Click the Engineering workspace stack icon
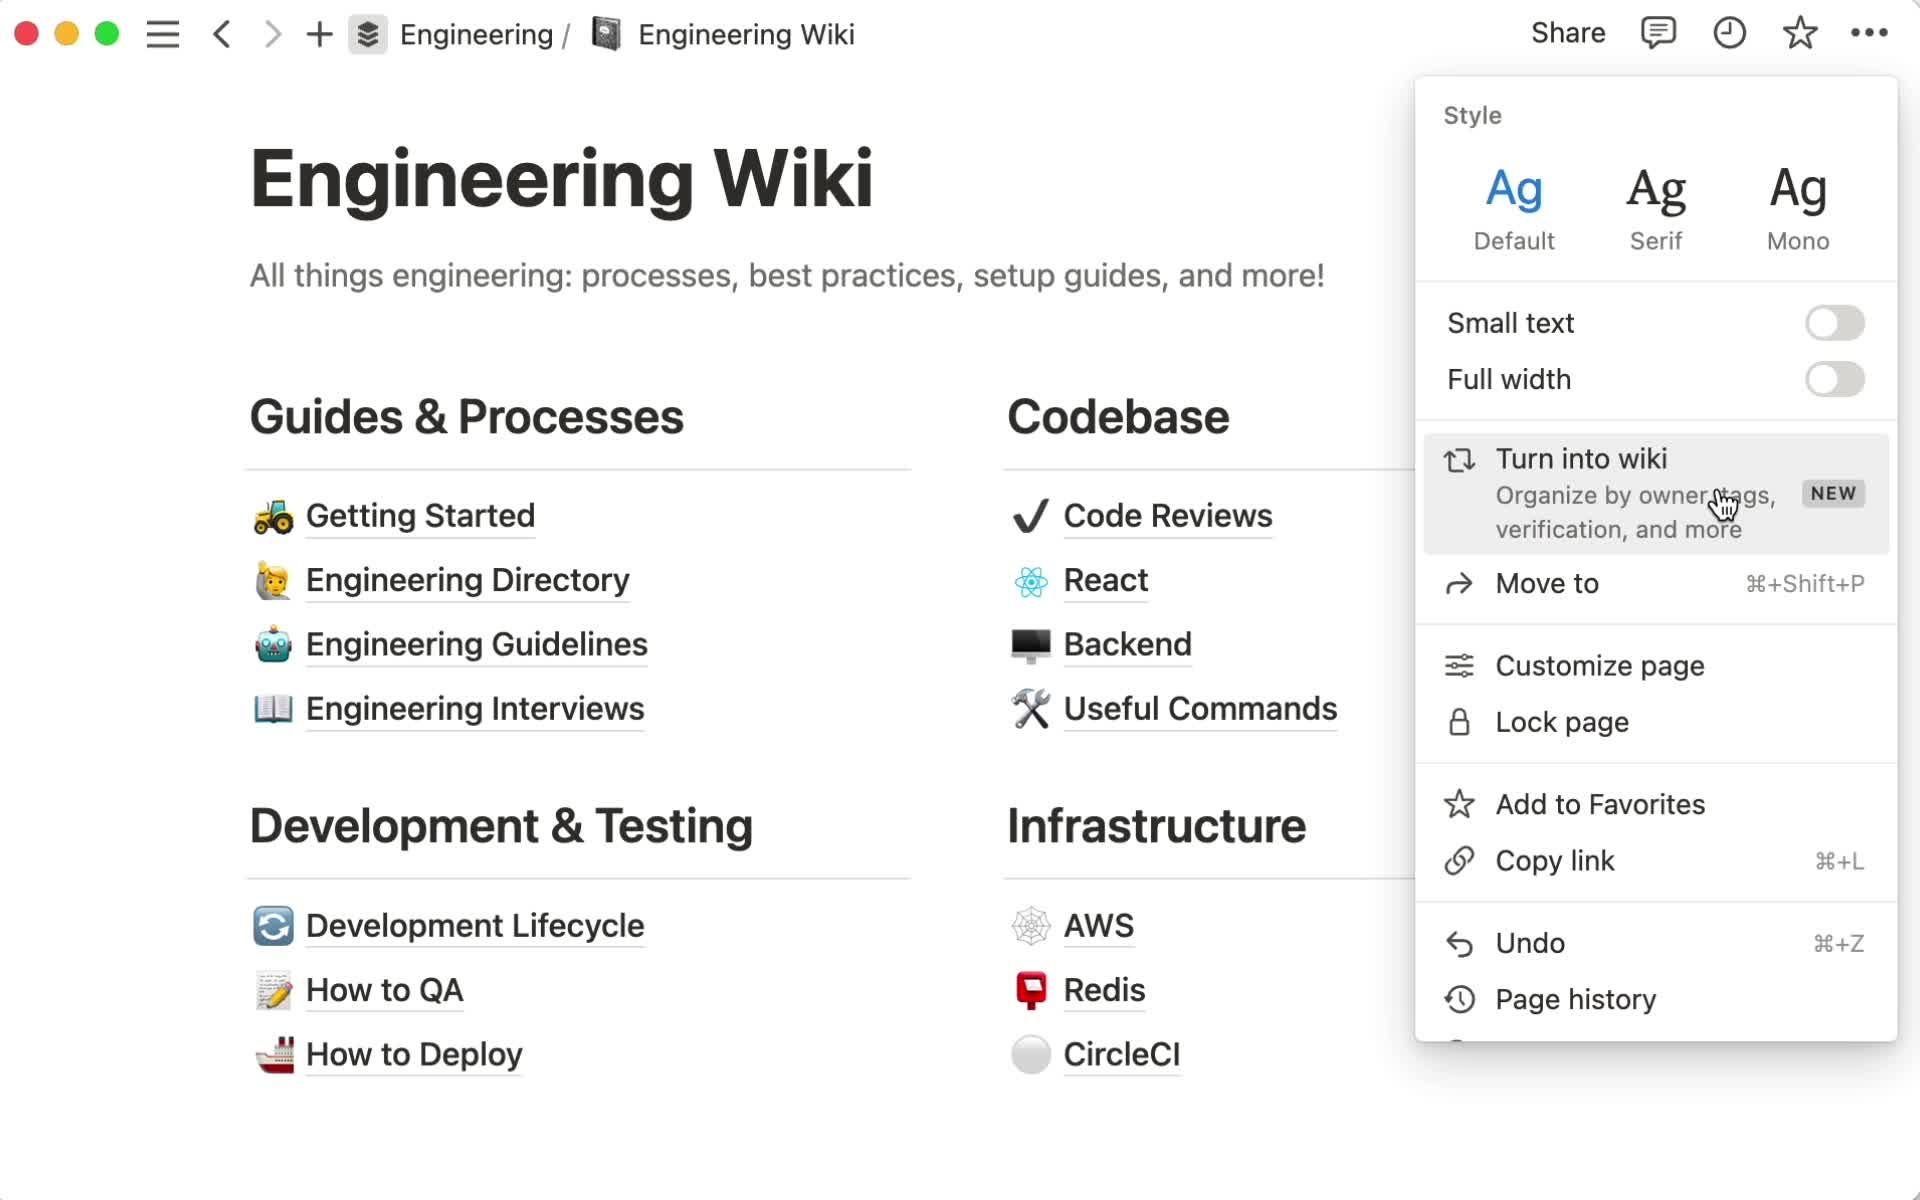The height and width of the screenshot is (1200, 1920). click(x=368, y=34)
